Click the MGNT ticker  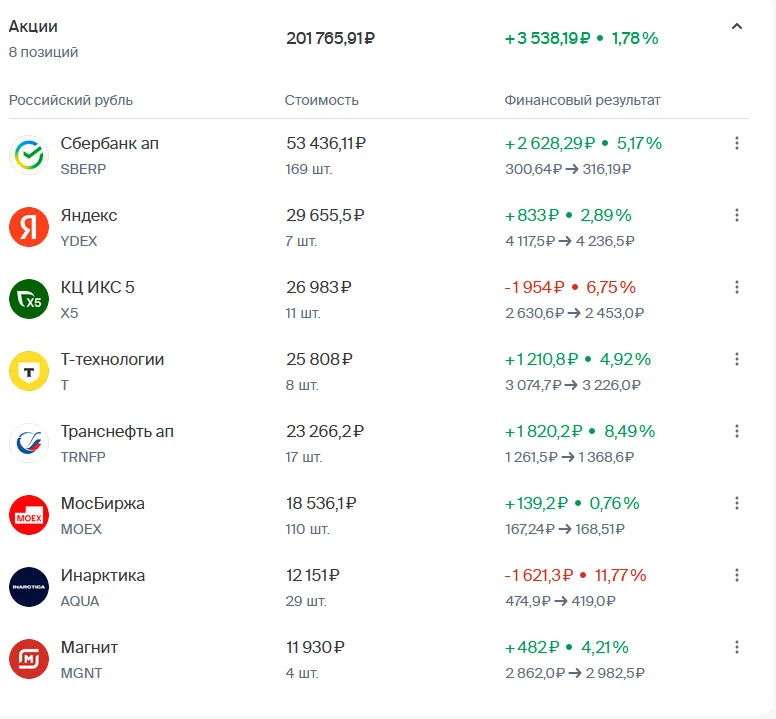(81, 673)
